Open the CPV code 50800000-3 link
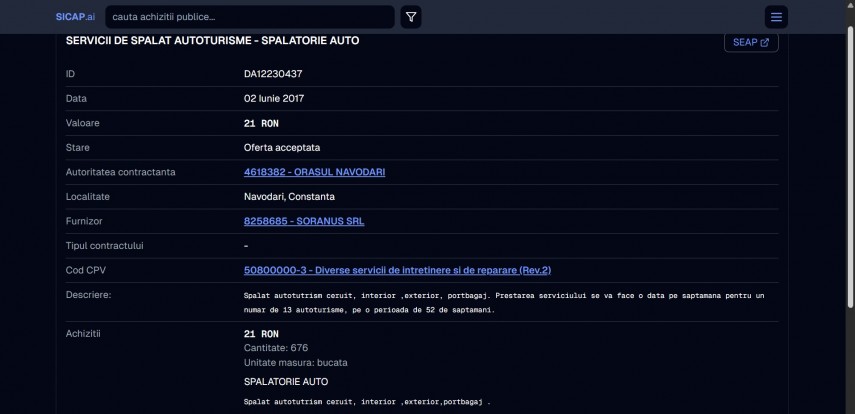Viewport: 855px width, 414px height. (x=397, y=270)
